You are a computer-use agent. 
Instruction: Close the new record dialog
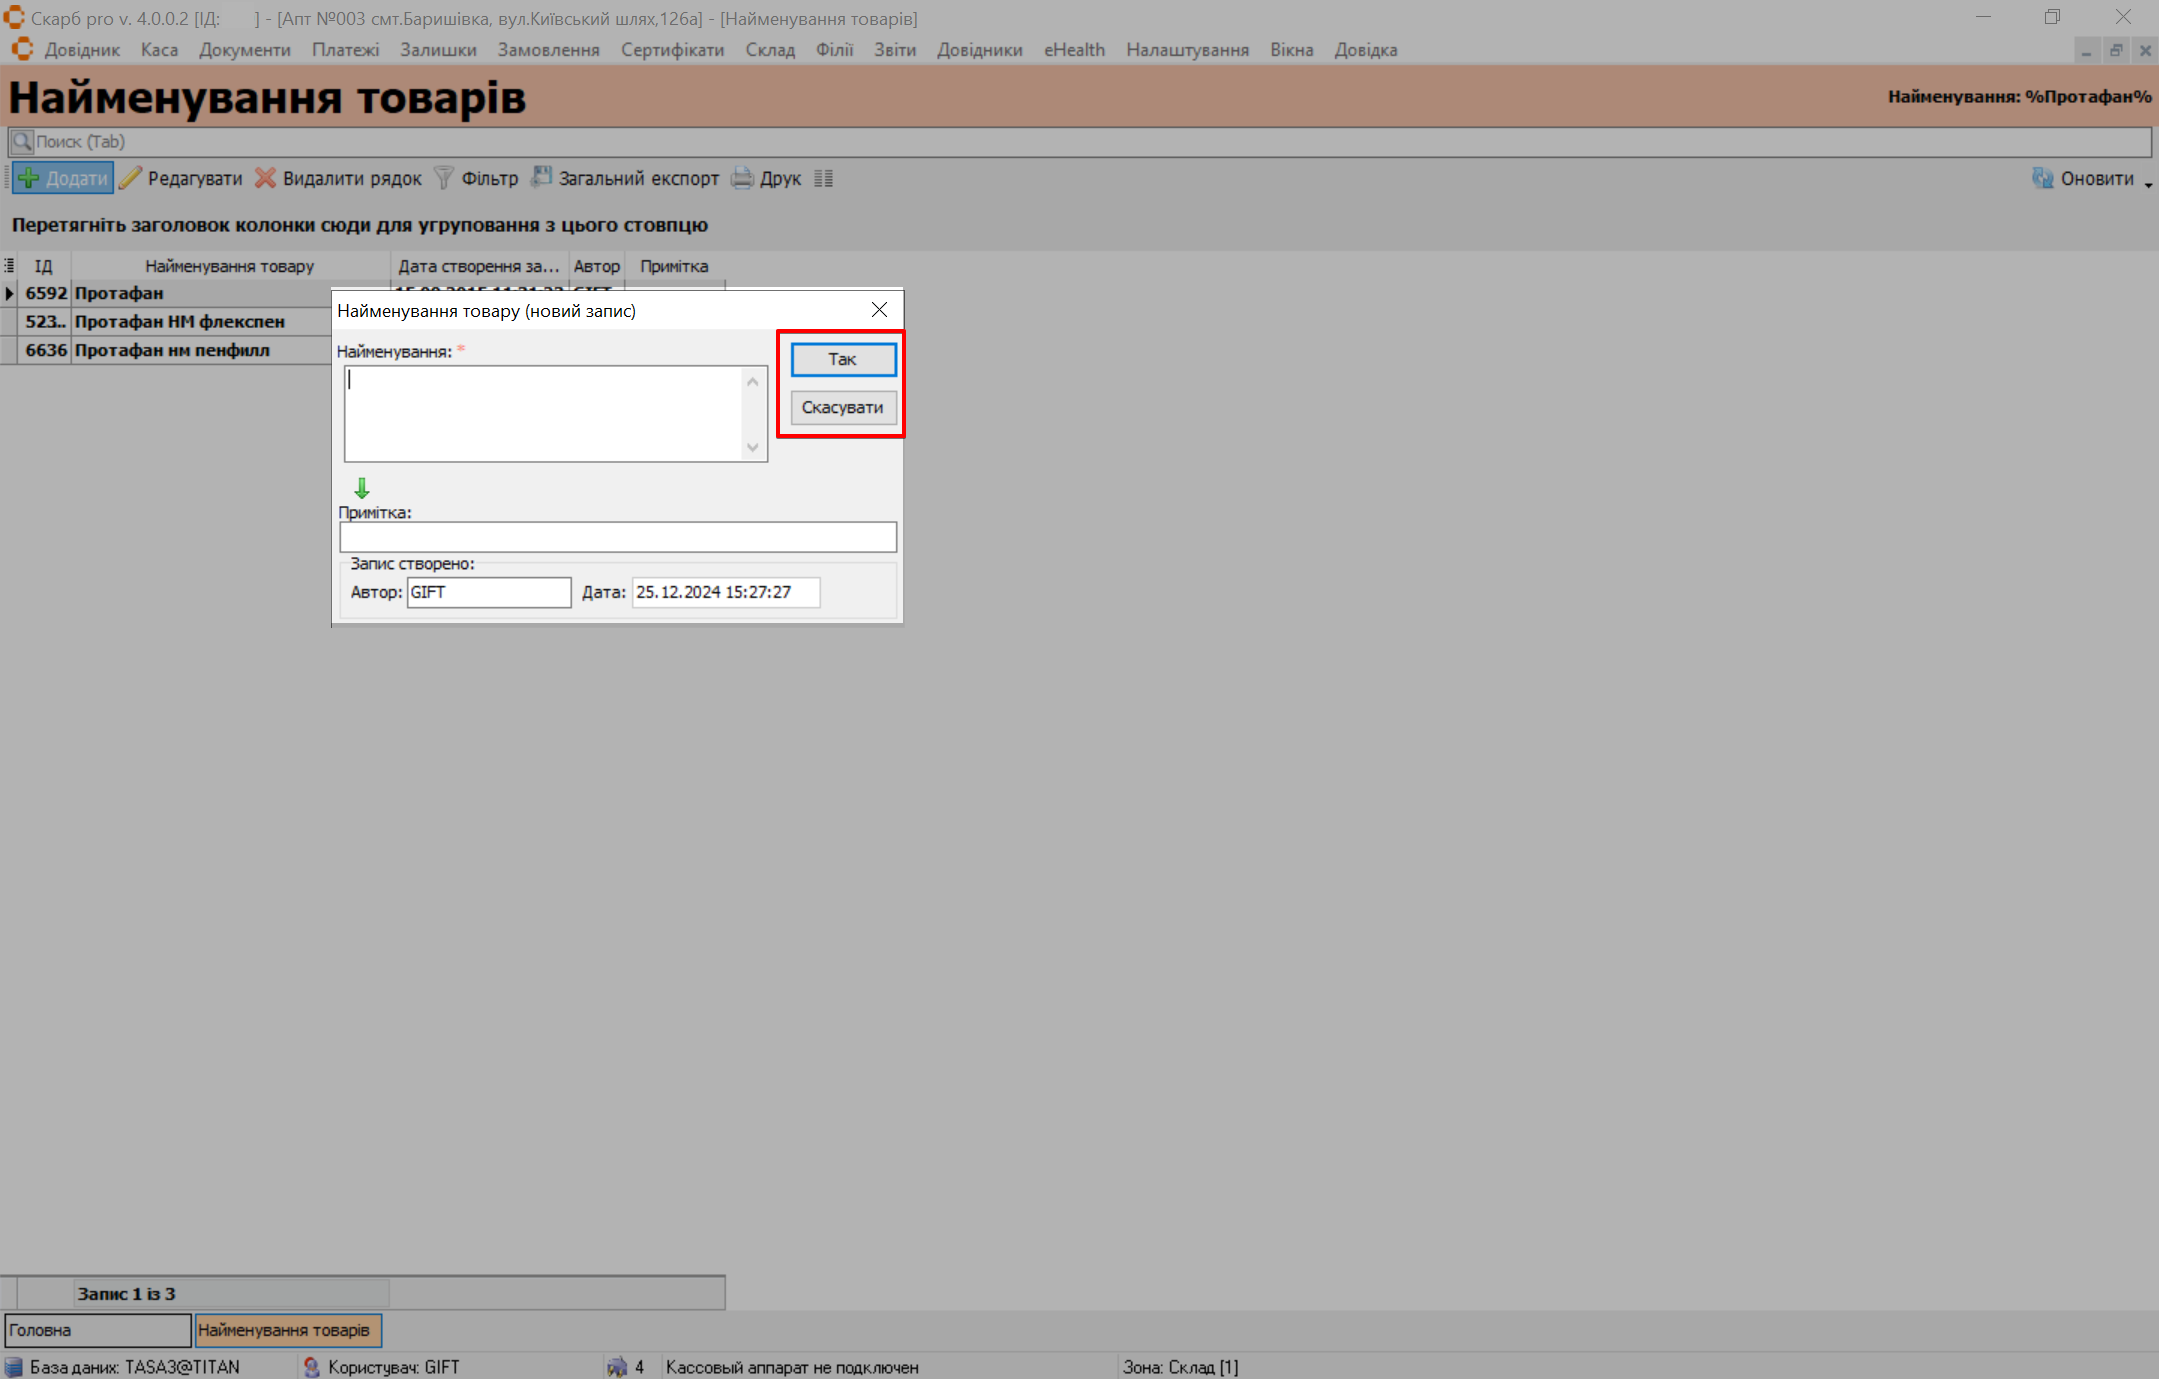879,310
